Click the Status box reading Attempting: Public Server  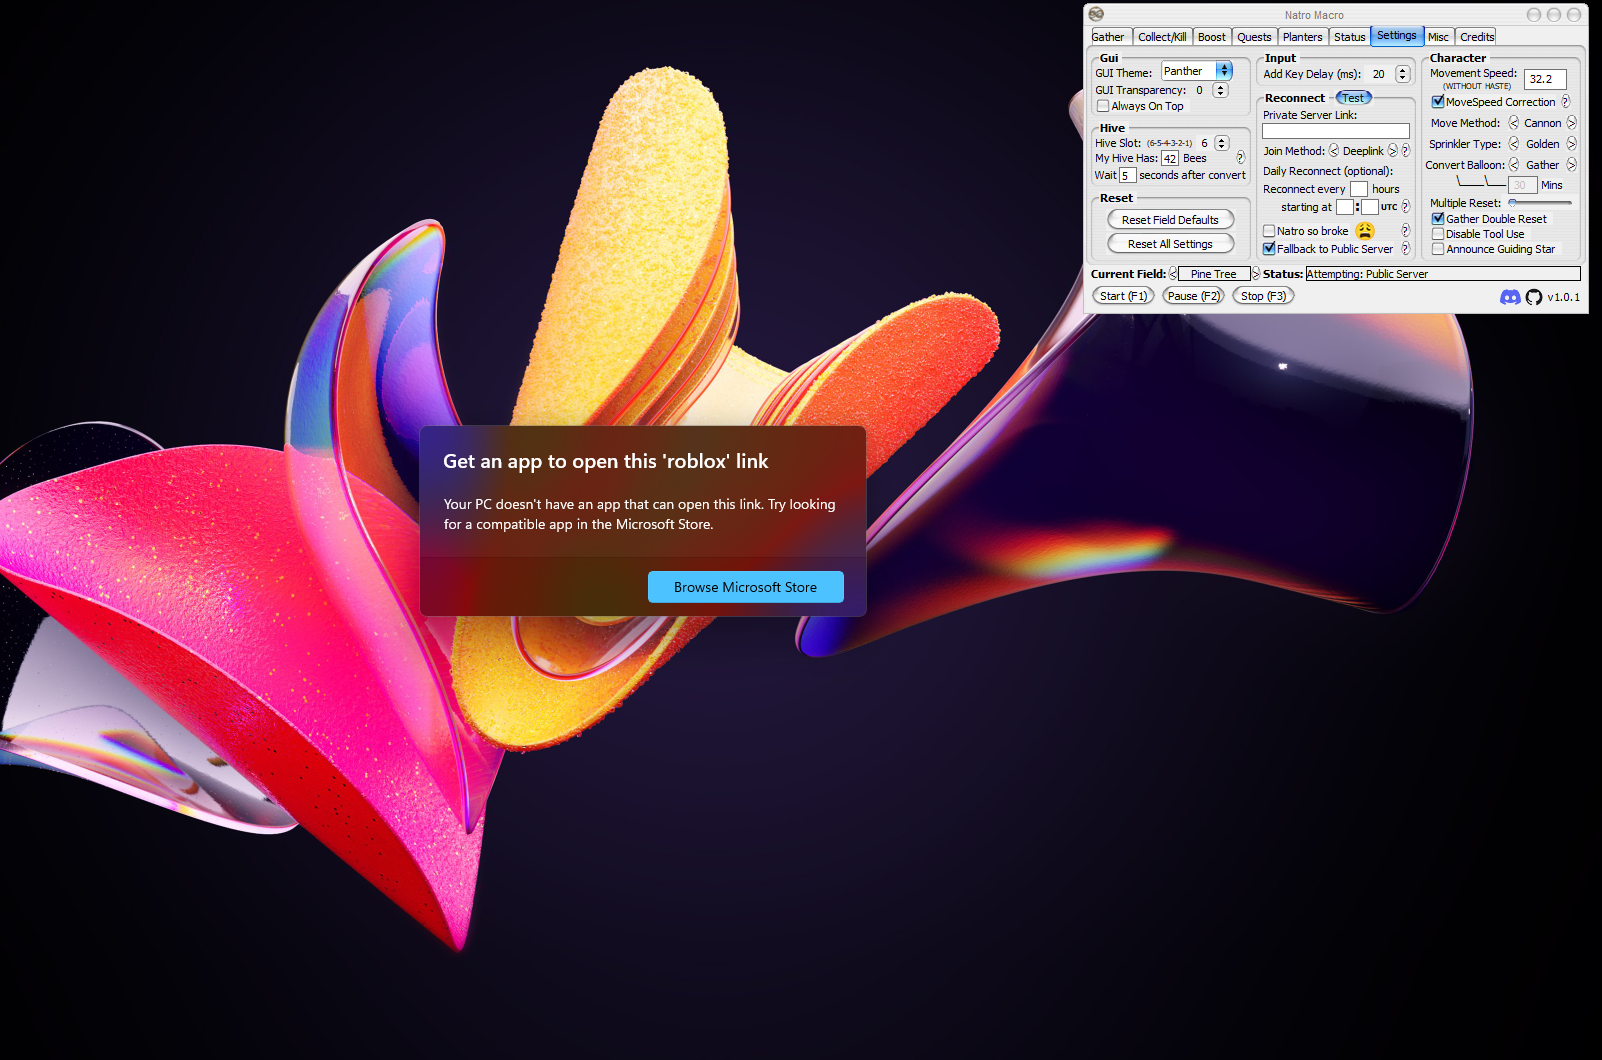[x=1443, y=274]
